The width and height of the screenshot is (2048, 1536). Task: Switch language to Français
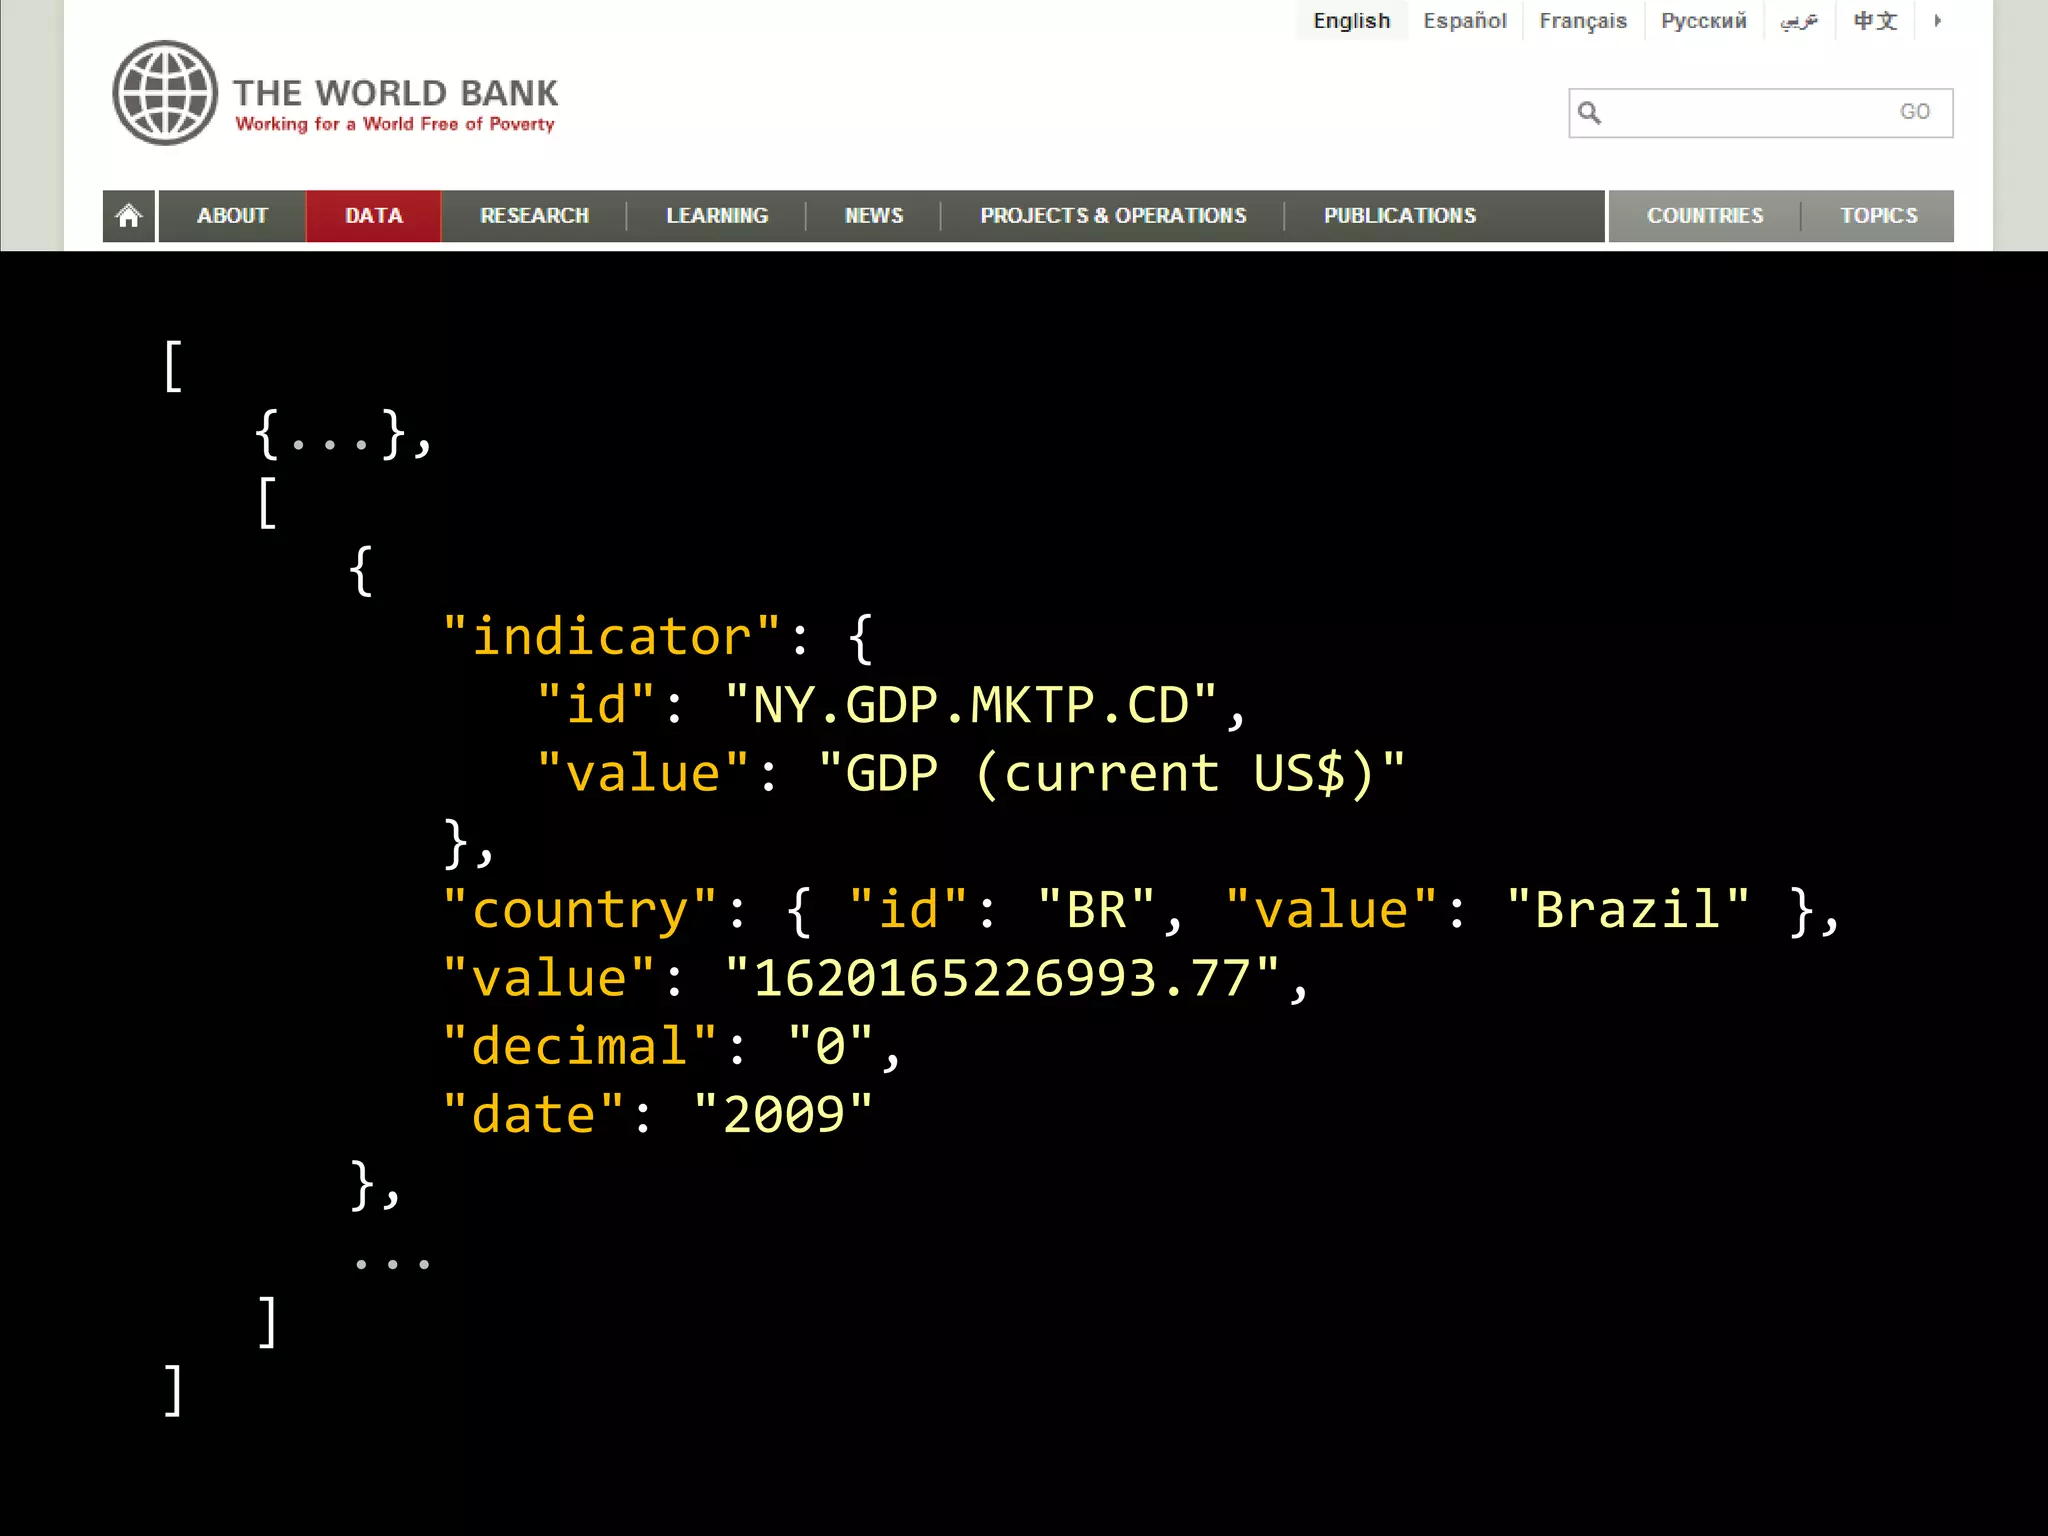(x=1582, y=20)
